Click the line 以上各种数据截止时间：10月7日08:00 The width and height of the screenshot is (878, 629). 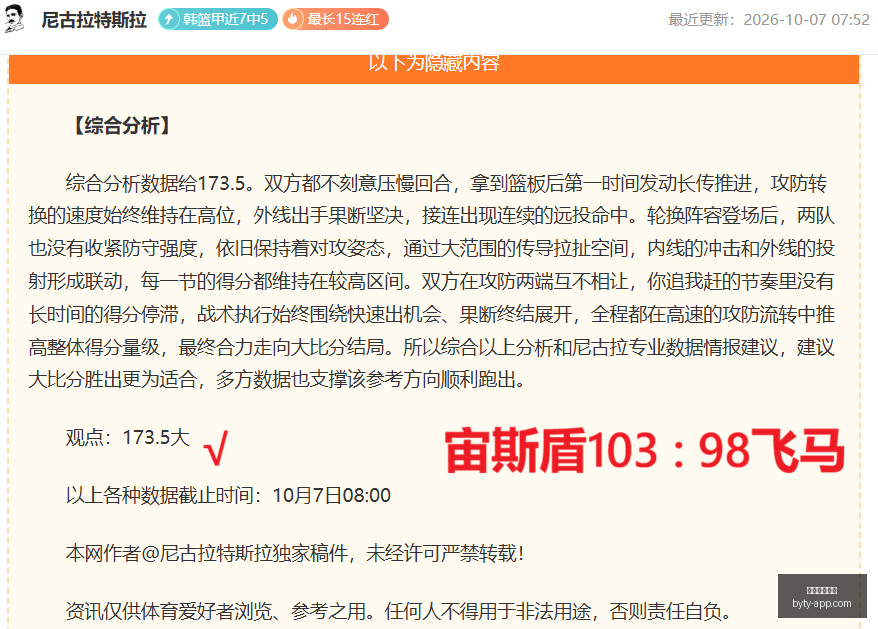coord(228,496)
